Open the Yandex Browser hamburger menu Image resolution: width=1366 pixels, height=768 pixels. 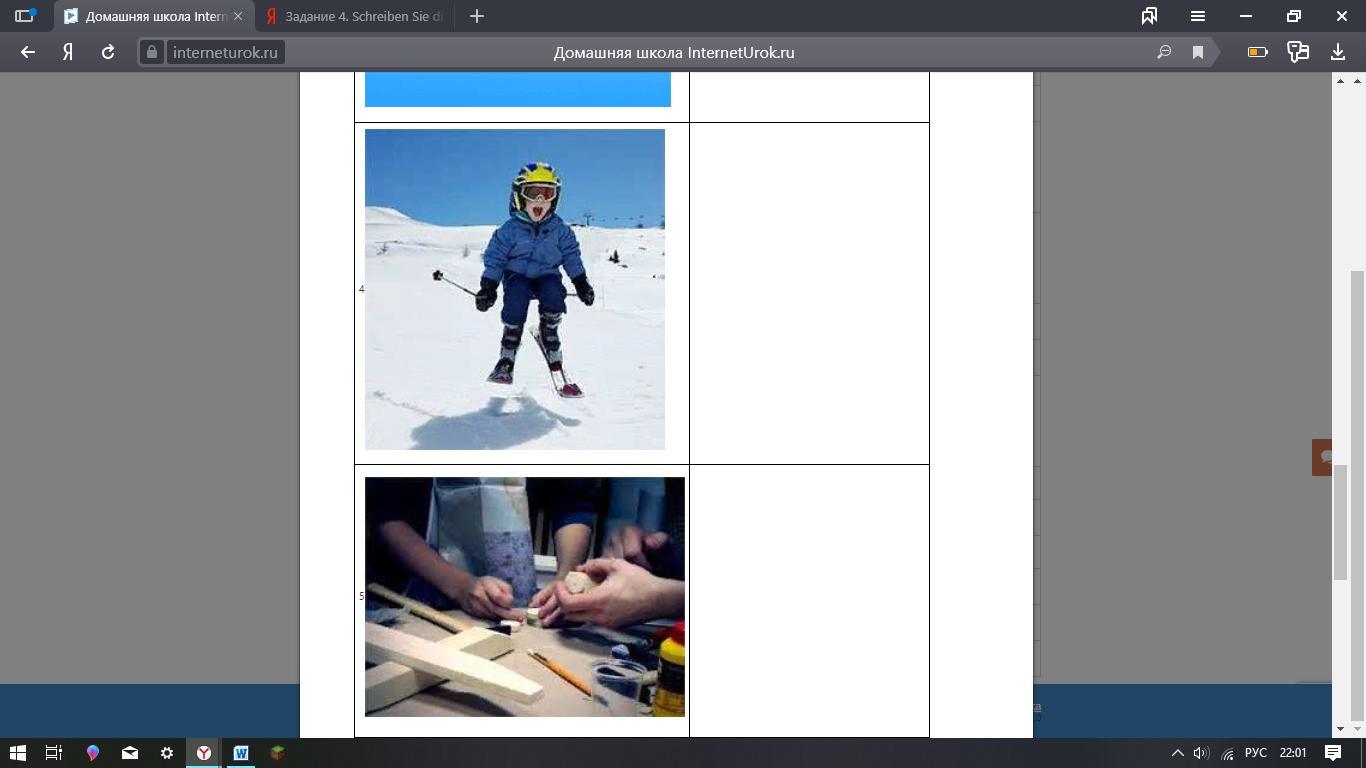[1197, 16]
